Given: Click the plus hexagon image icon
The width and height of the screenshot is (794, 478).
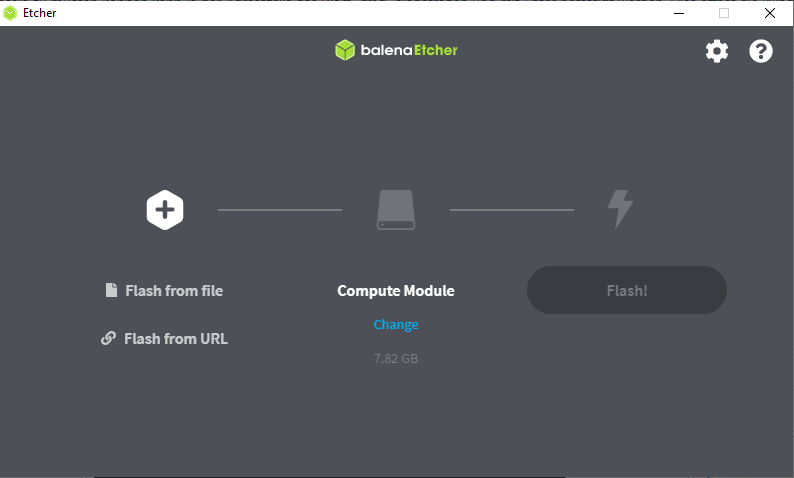Looking at the screenshot, I should [165, 210].
